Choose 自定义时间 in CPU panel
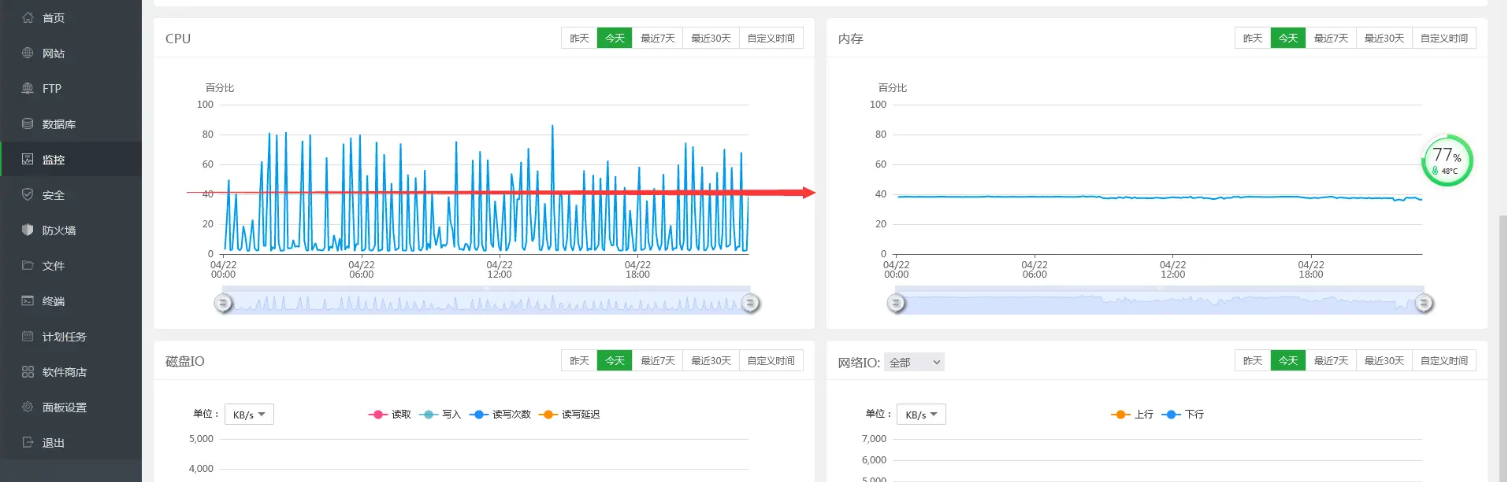This screenshot has height=482, width=1507. pyautogui.click(x=771, y=38)
